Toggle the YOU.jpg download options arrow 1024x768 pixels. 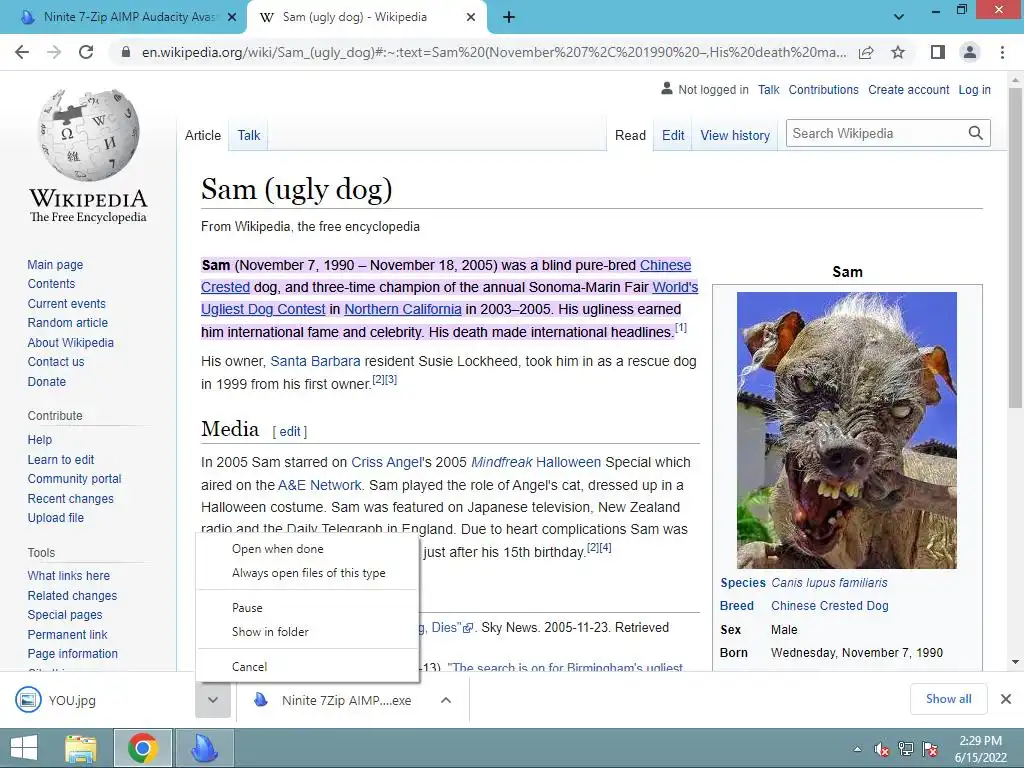(x=213, y=700)
